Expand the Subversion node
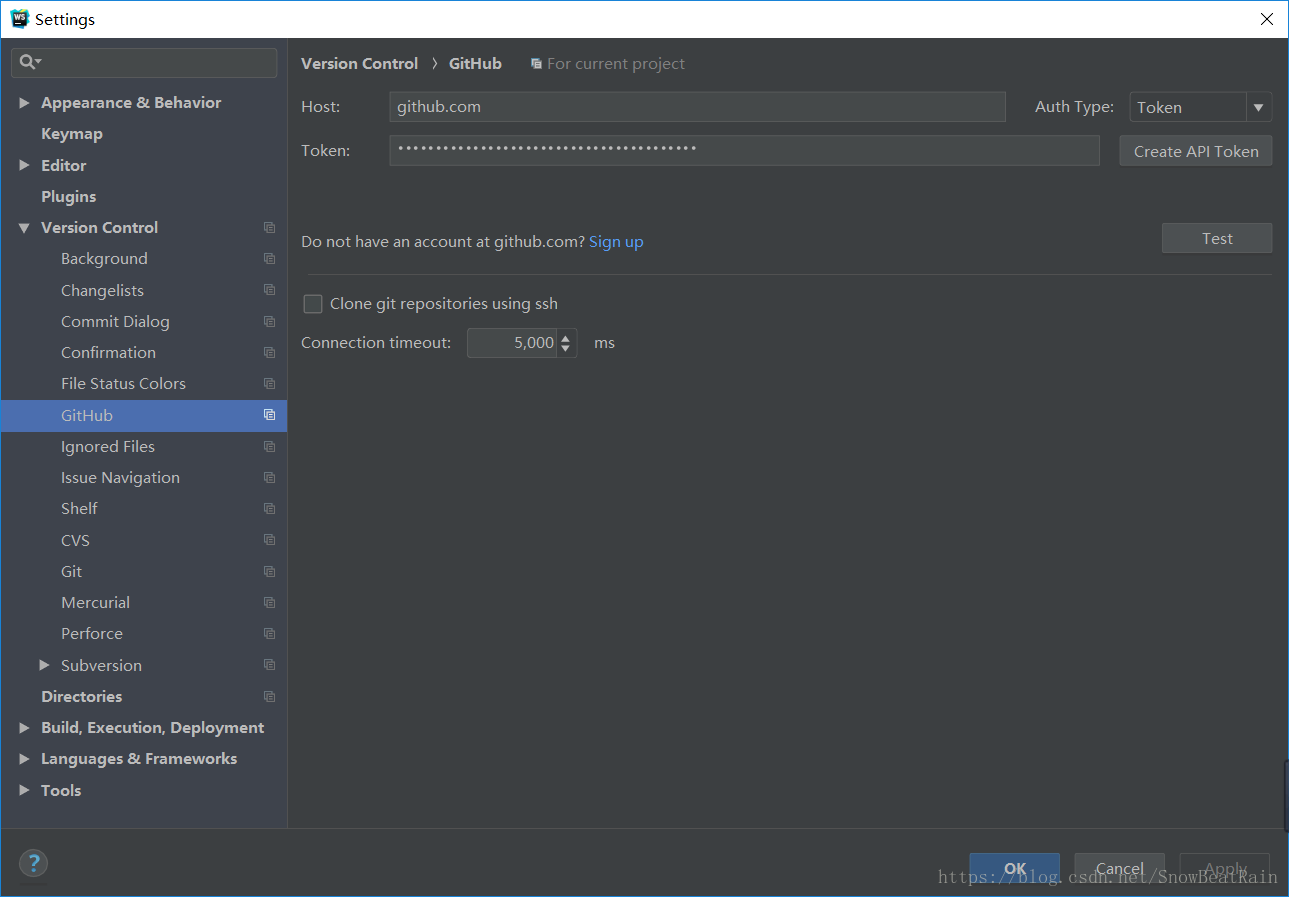 pos(44,665)
